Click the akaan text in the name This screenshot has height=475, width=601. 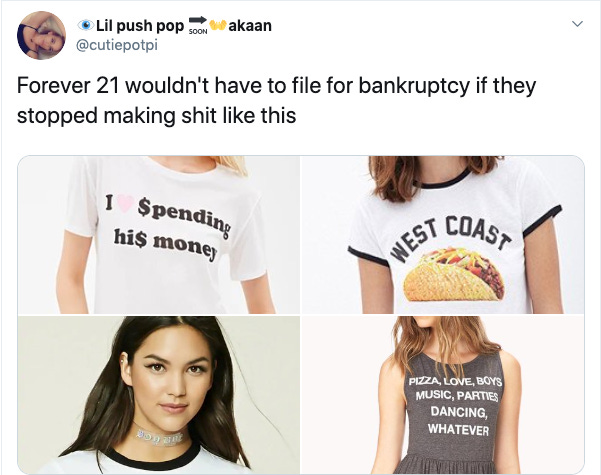[250, 26]
